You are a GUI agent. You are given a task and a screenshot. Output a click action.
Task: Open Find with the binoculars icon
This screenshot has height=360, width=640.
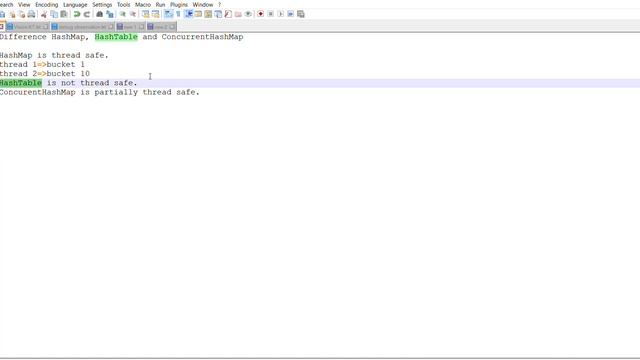pyautogui.click(x=100, y=14)
